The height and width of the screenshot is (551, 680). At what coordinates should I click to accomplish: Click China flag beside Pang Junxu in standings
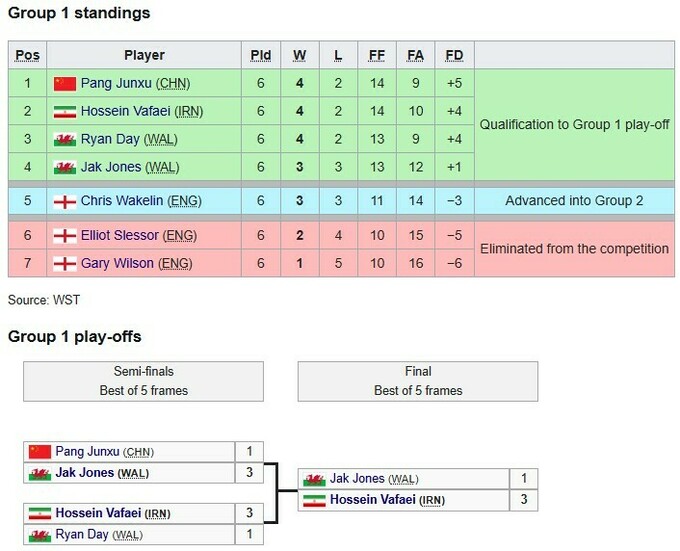pyautogui.click(x=65, y=83)
